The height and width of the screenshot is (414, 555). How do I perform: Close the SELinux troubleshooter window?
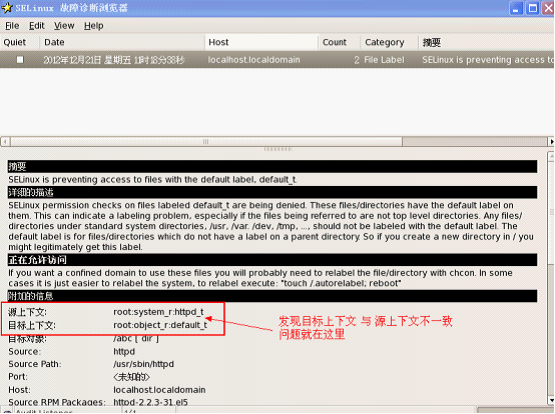548,8
